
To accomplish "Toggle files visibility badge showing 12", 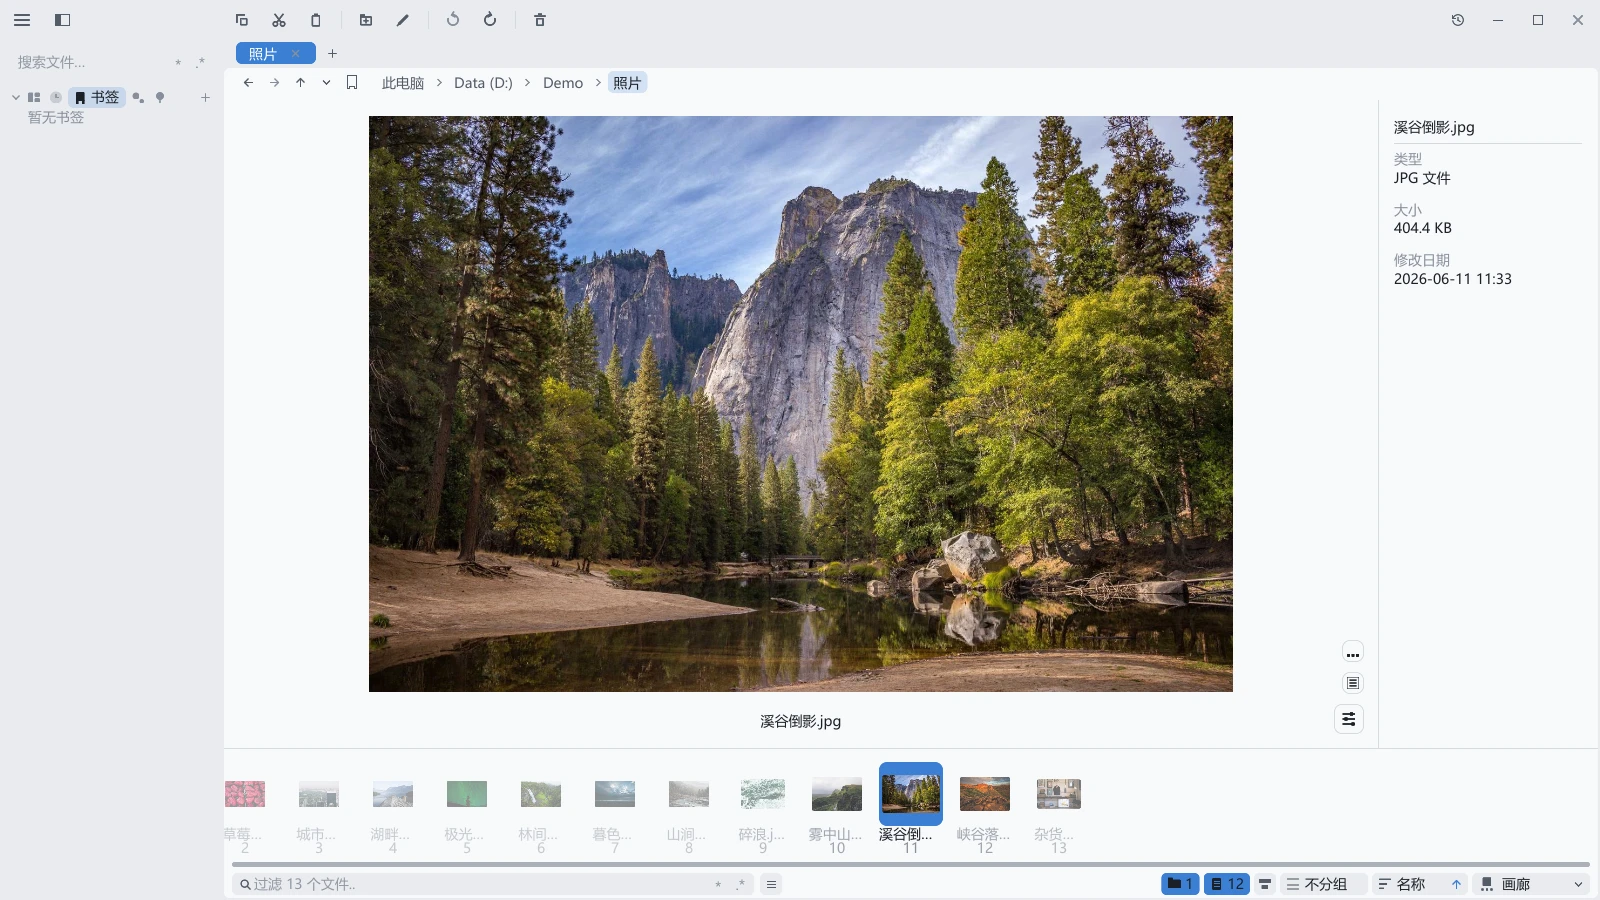I will 1227,884.
